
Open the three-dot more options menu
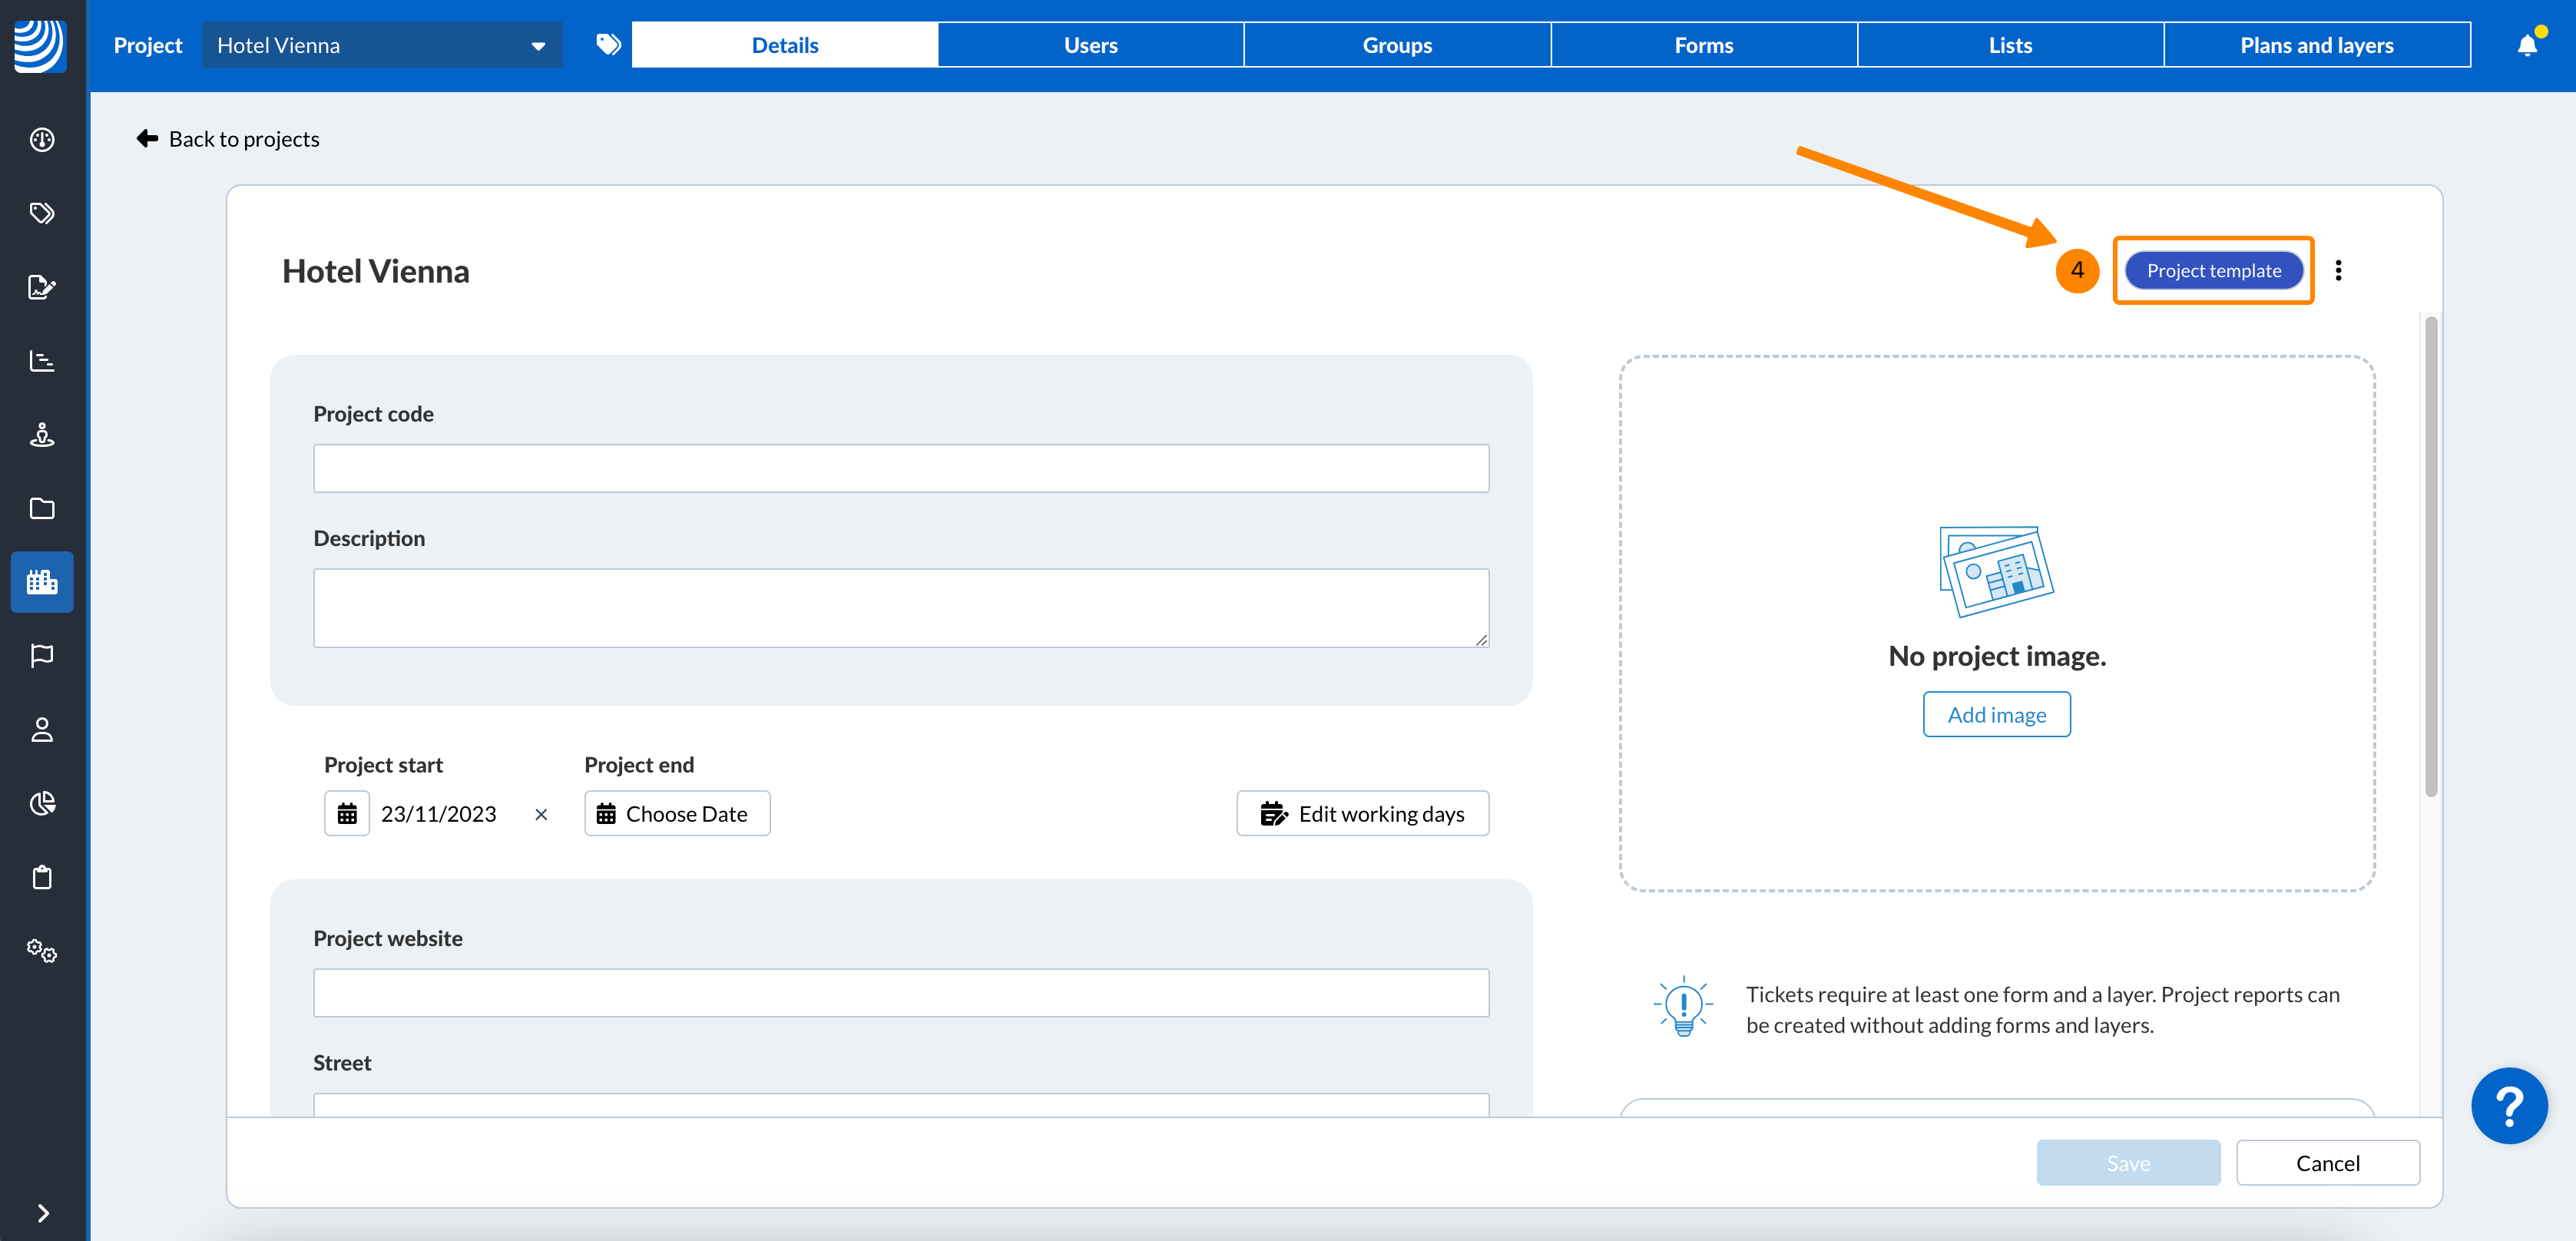[x=2338, y=271]
